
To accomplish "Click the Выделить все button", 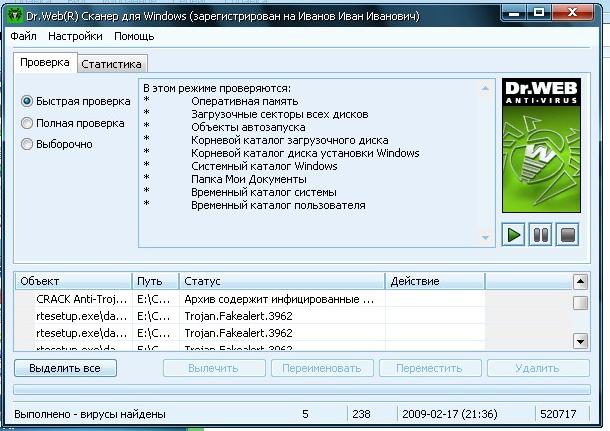I will click(65, 368).
